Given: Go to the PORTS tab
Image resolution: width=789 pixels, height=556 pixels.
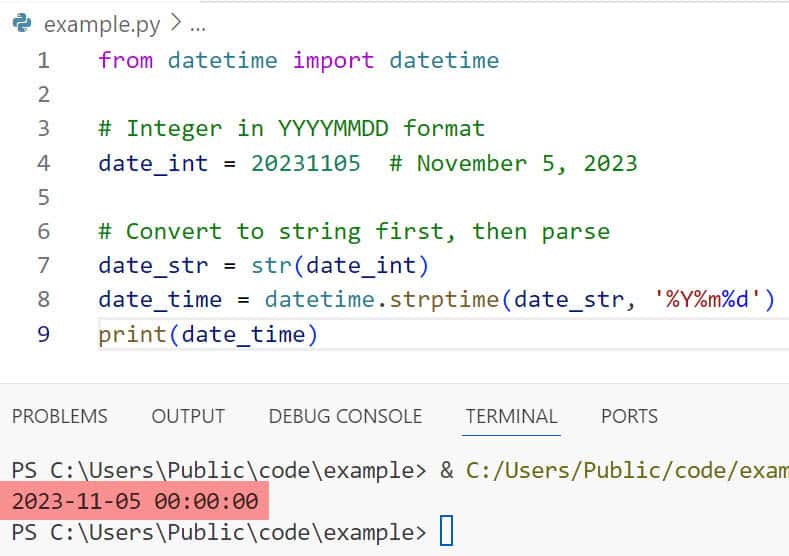Looking at the screenshot, I should (629, 416).
